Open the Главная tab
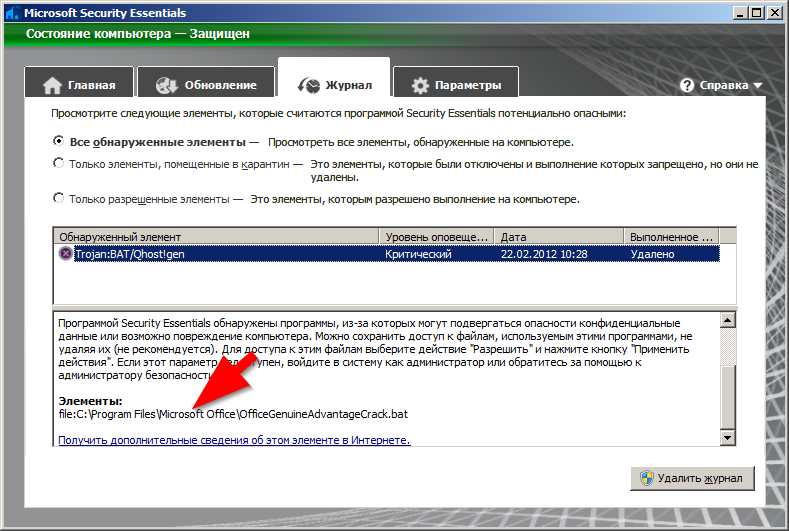The width and height of the screenshot is (789, 531). pos(79,83)
